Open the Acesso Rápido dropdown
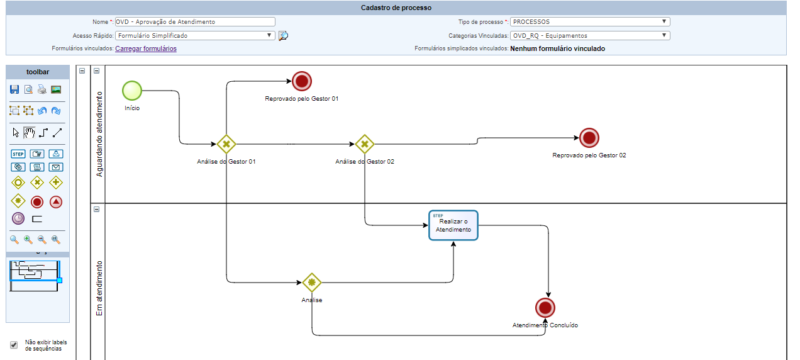 pyautogui.click(x=195, y=36)
